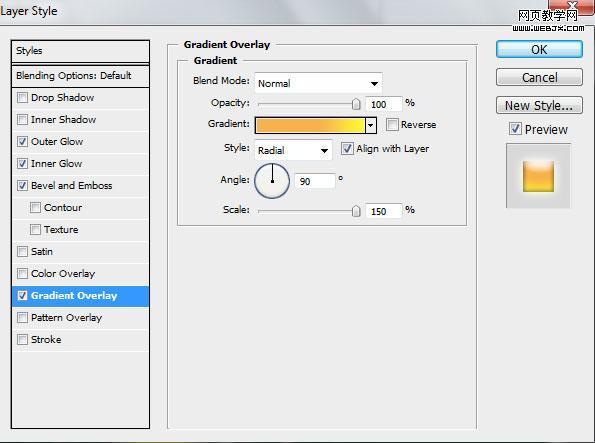Open the Inner Glow settings row

click(x=80, y=164)
